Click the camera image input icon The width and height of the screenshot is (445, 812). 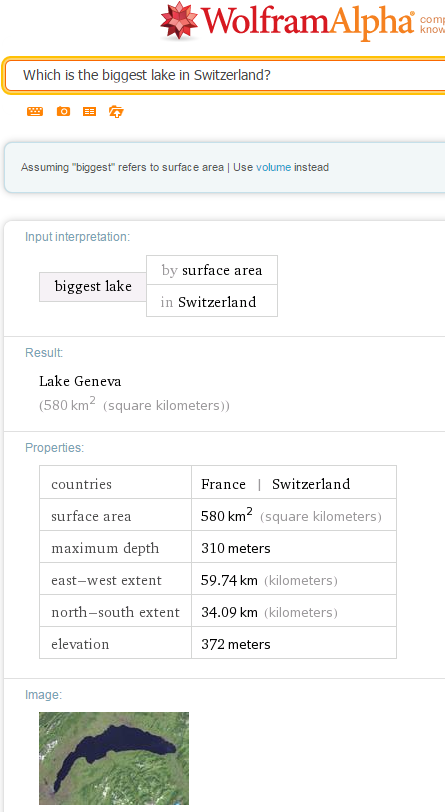tap(63, 111)
